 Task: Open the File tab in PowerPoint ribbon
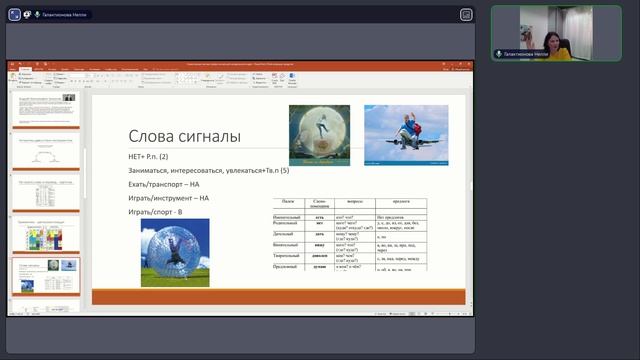[13, 69]
